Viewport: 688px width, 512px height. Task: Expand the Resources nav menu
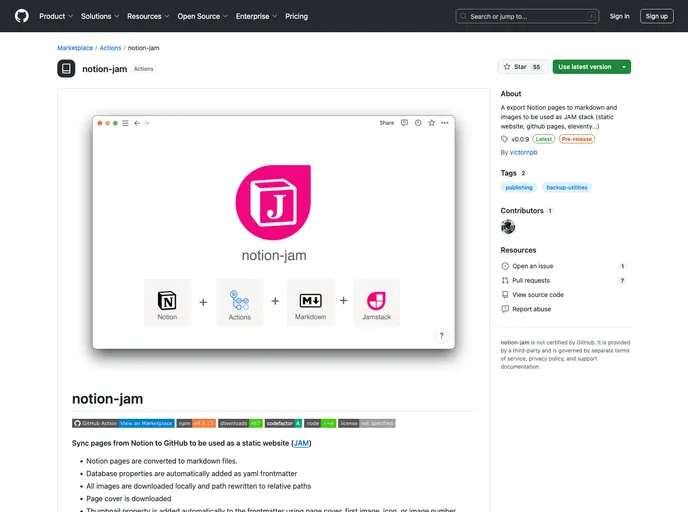point(148,16)
